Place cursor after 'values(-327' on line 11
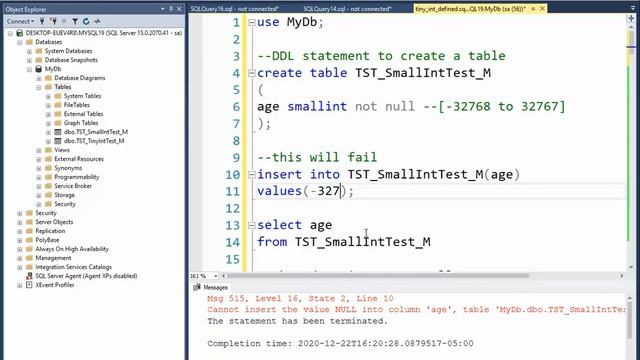This screenshot has width=640, height=360. [x=341, y=191]
